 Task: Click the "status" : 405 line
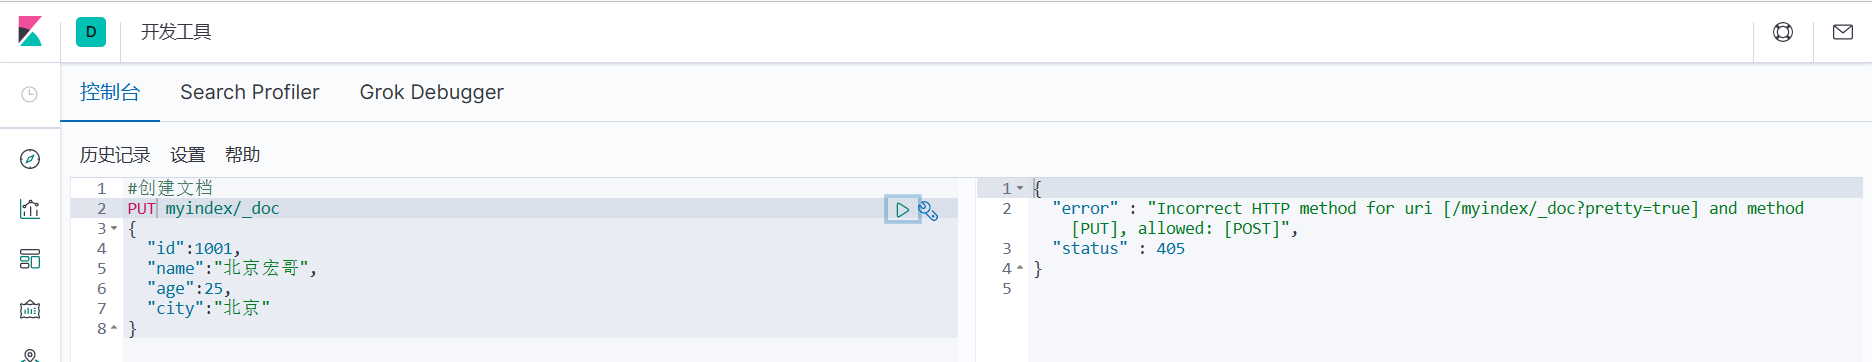(x=1118, y=248)
